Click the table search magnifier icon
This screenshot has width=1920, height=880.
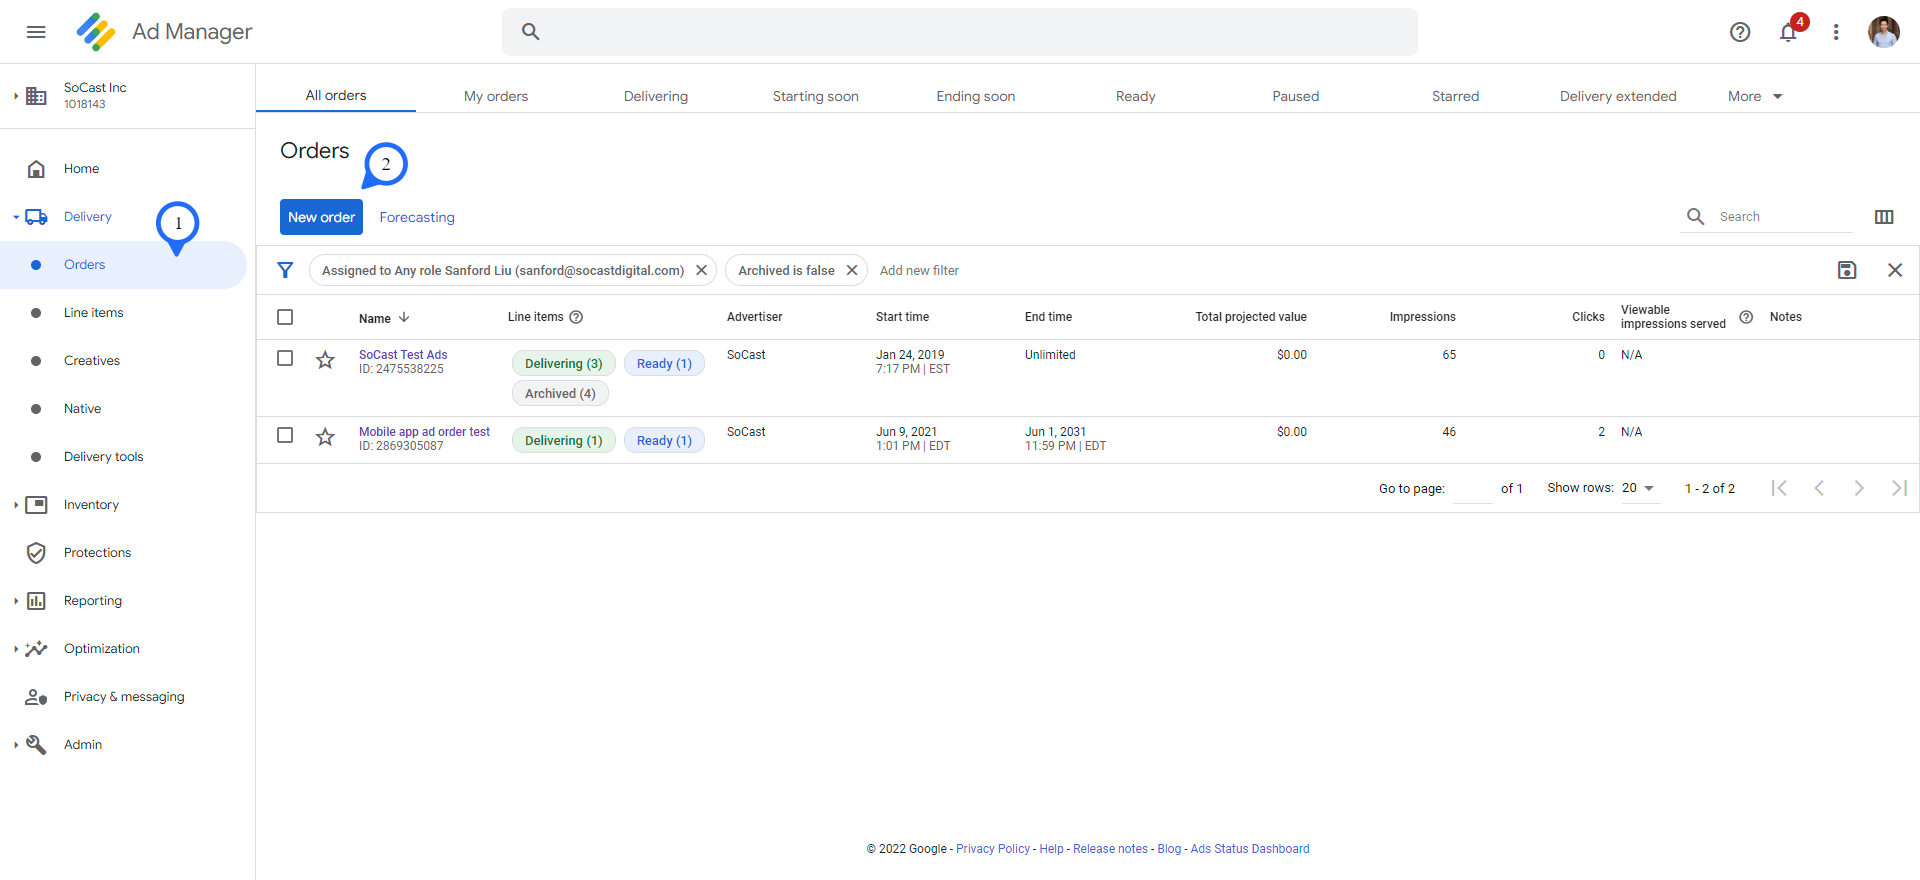point(1696,217)
